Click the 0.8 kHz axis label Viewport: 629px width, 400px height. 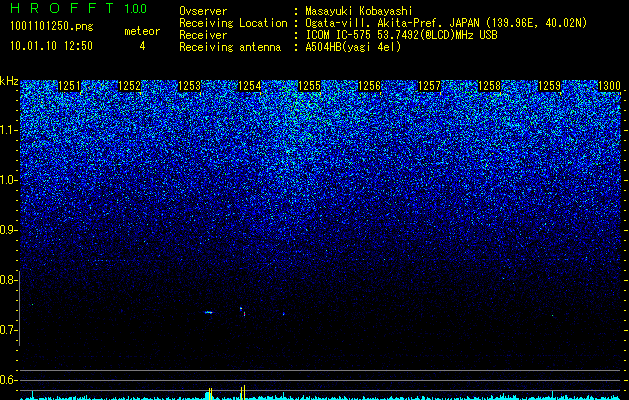(x=8, y=280)
